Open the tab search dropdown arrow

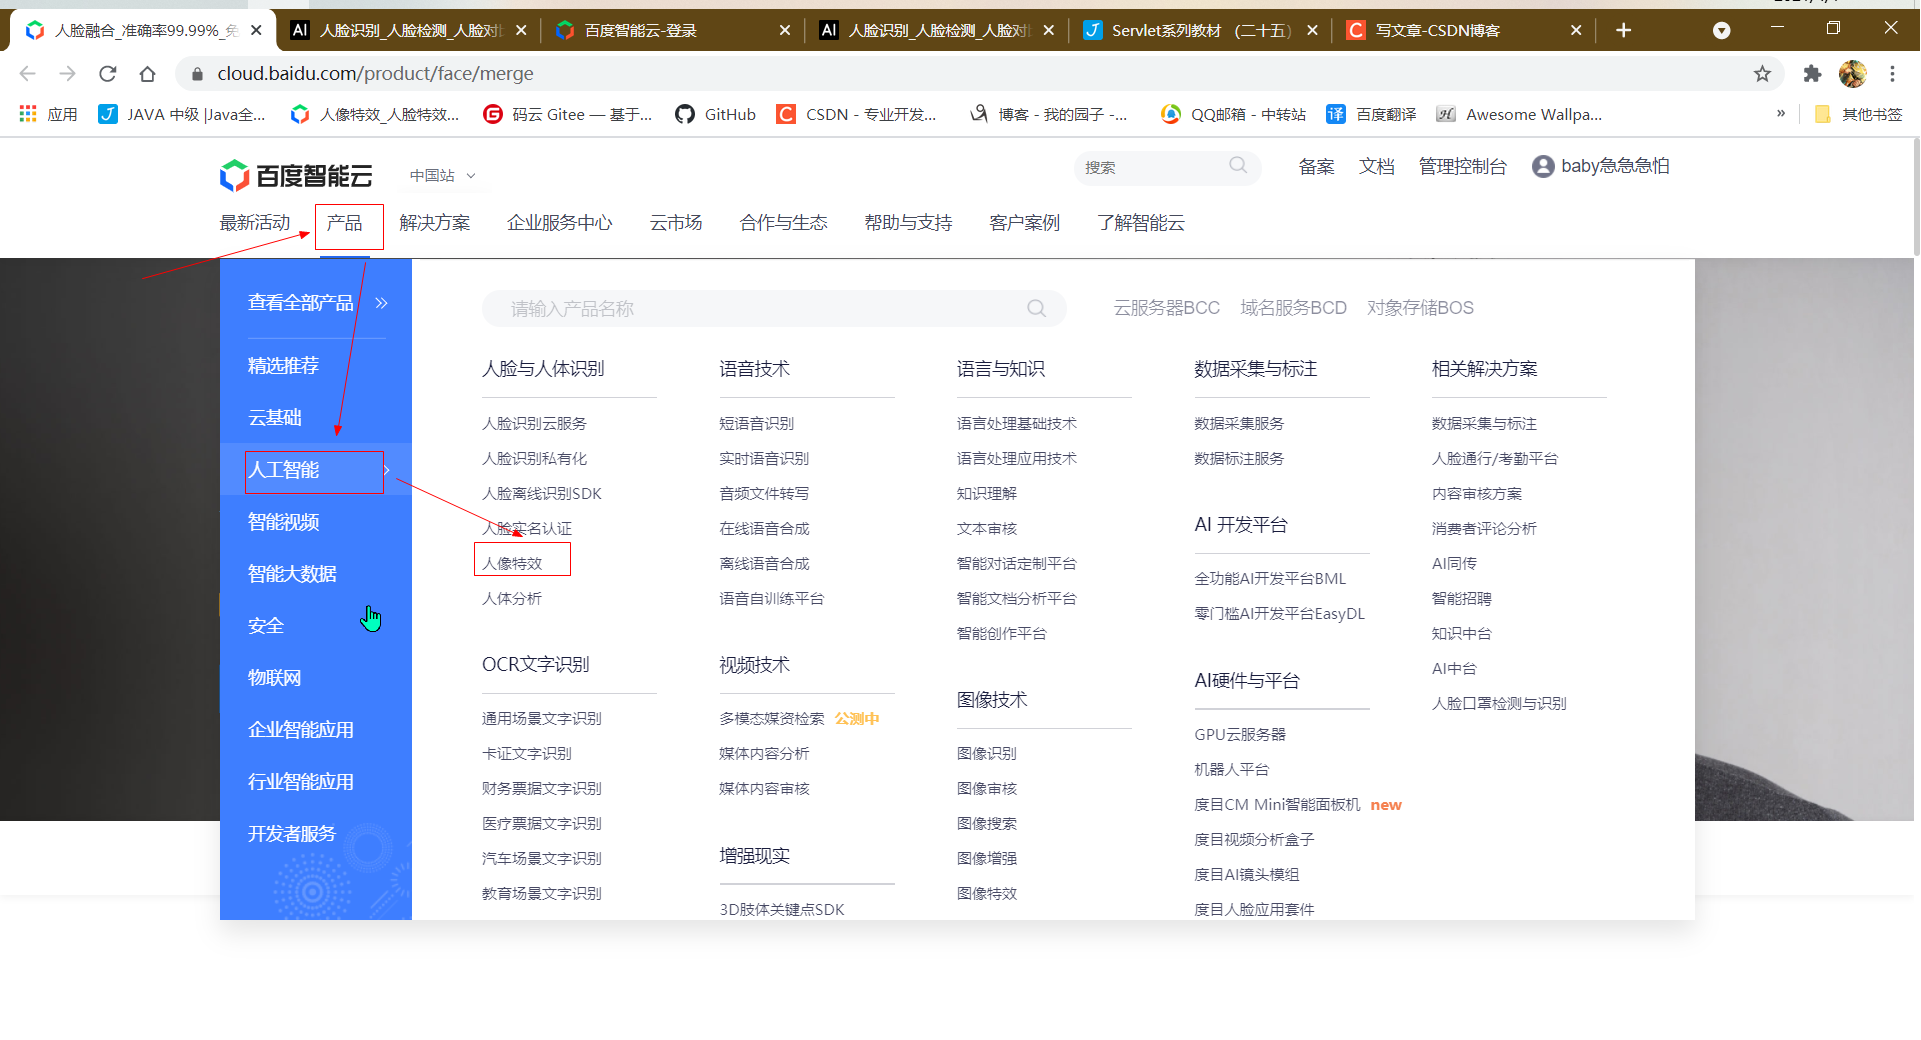click(x=1721, y=30)
